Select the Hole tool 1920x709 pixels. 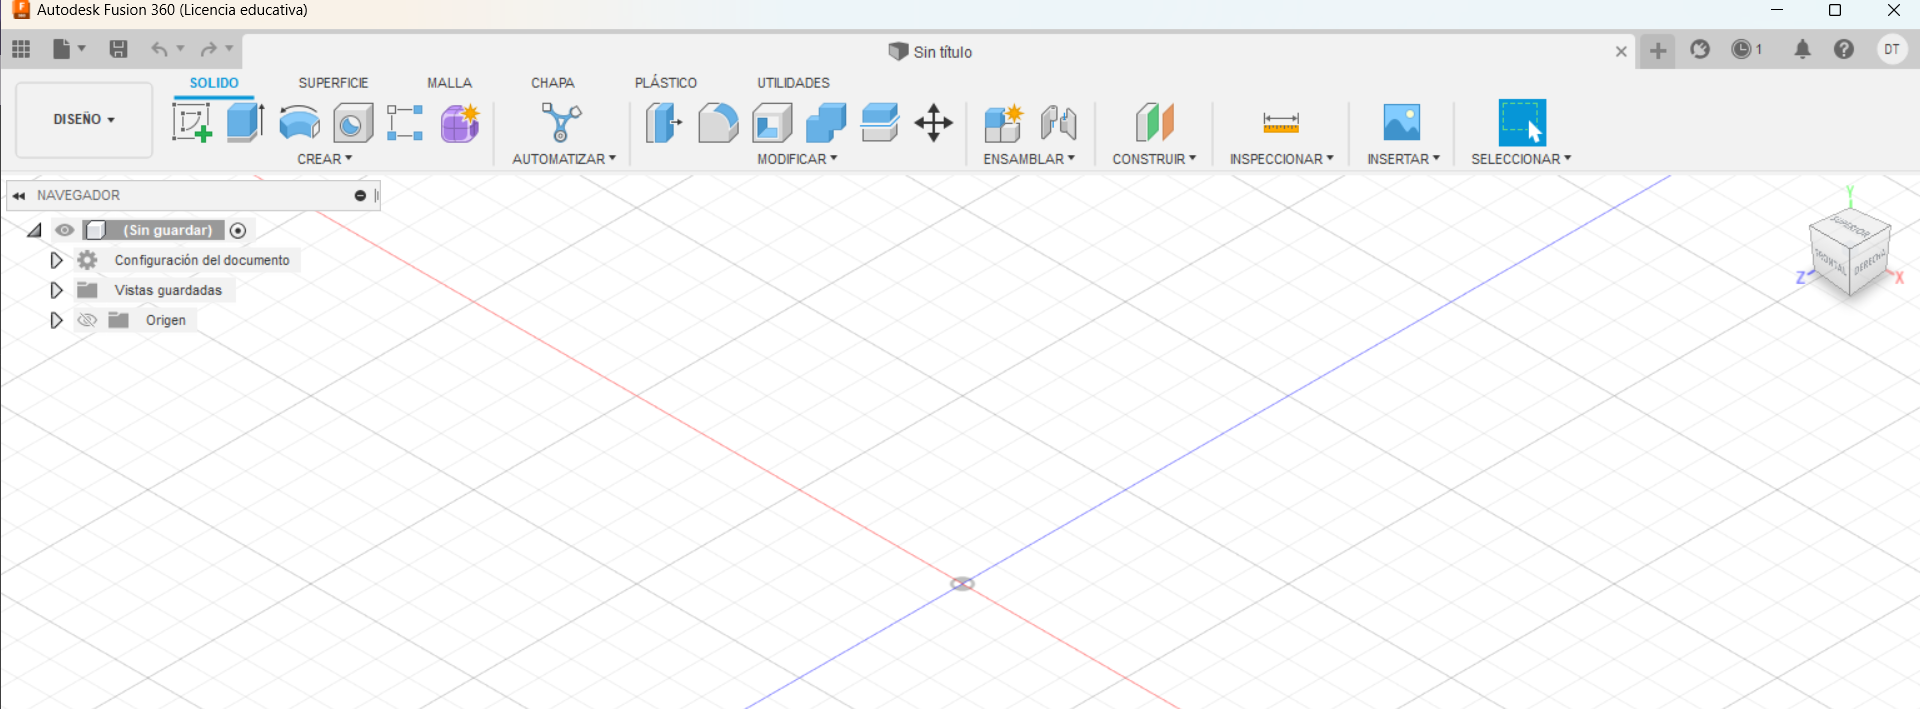click(x=353, y=123)
